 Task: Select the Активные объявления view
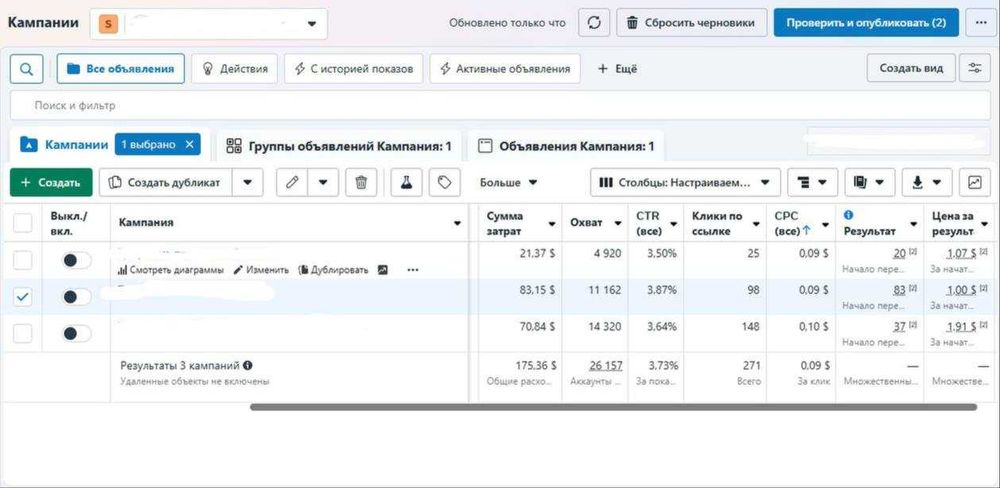click(505, 69)
